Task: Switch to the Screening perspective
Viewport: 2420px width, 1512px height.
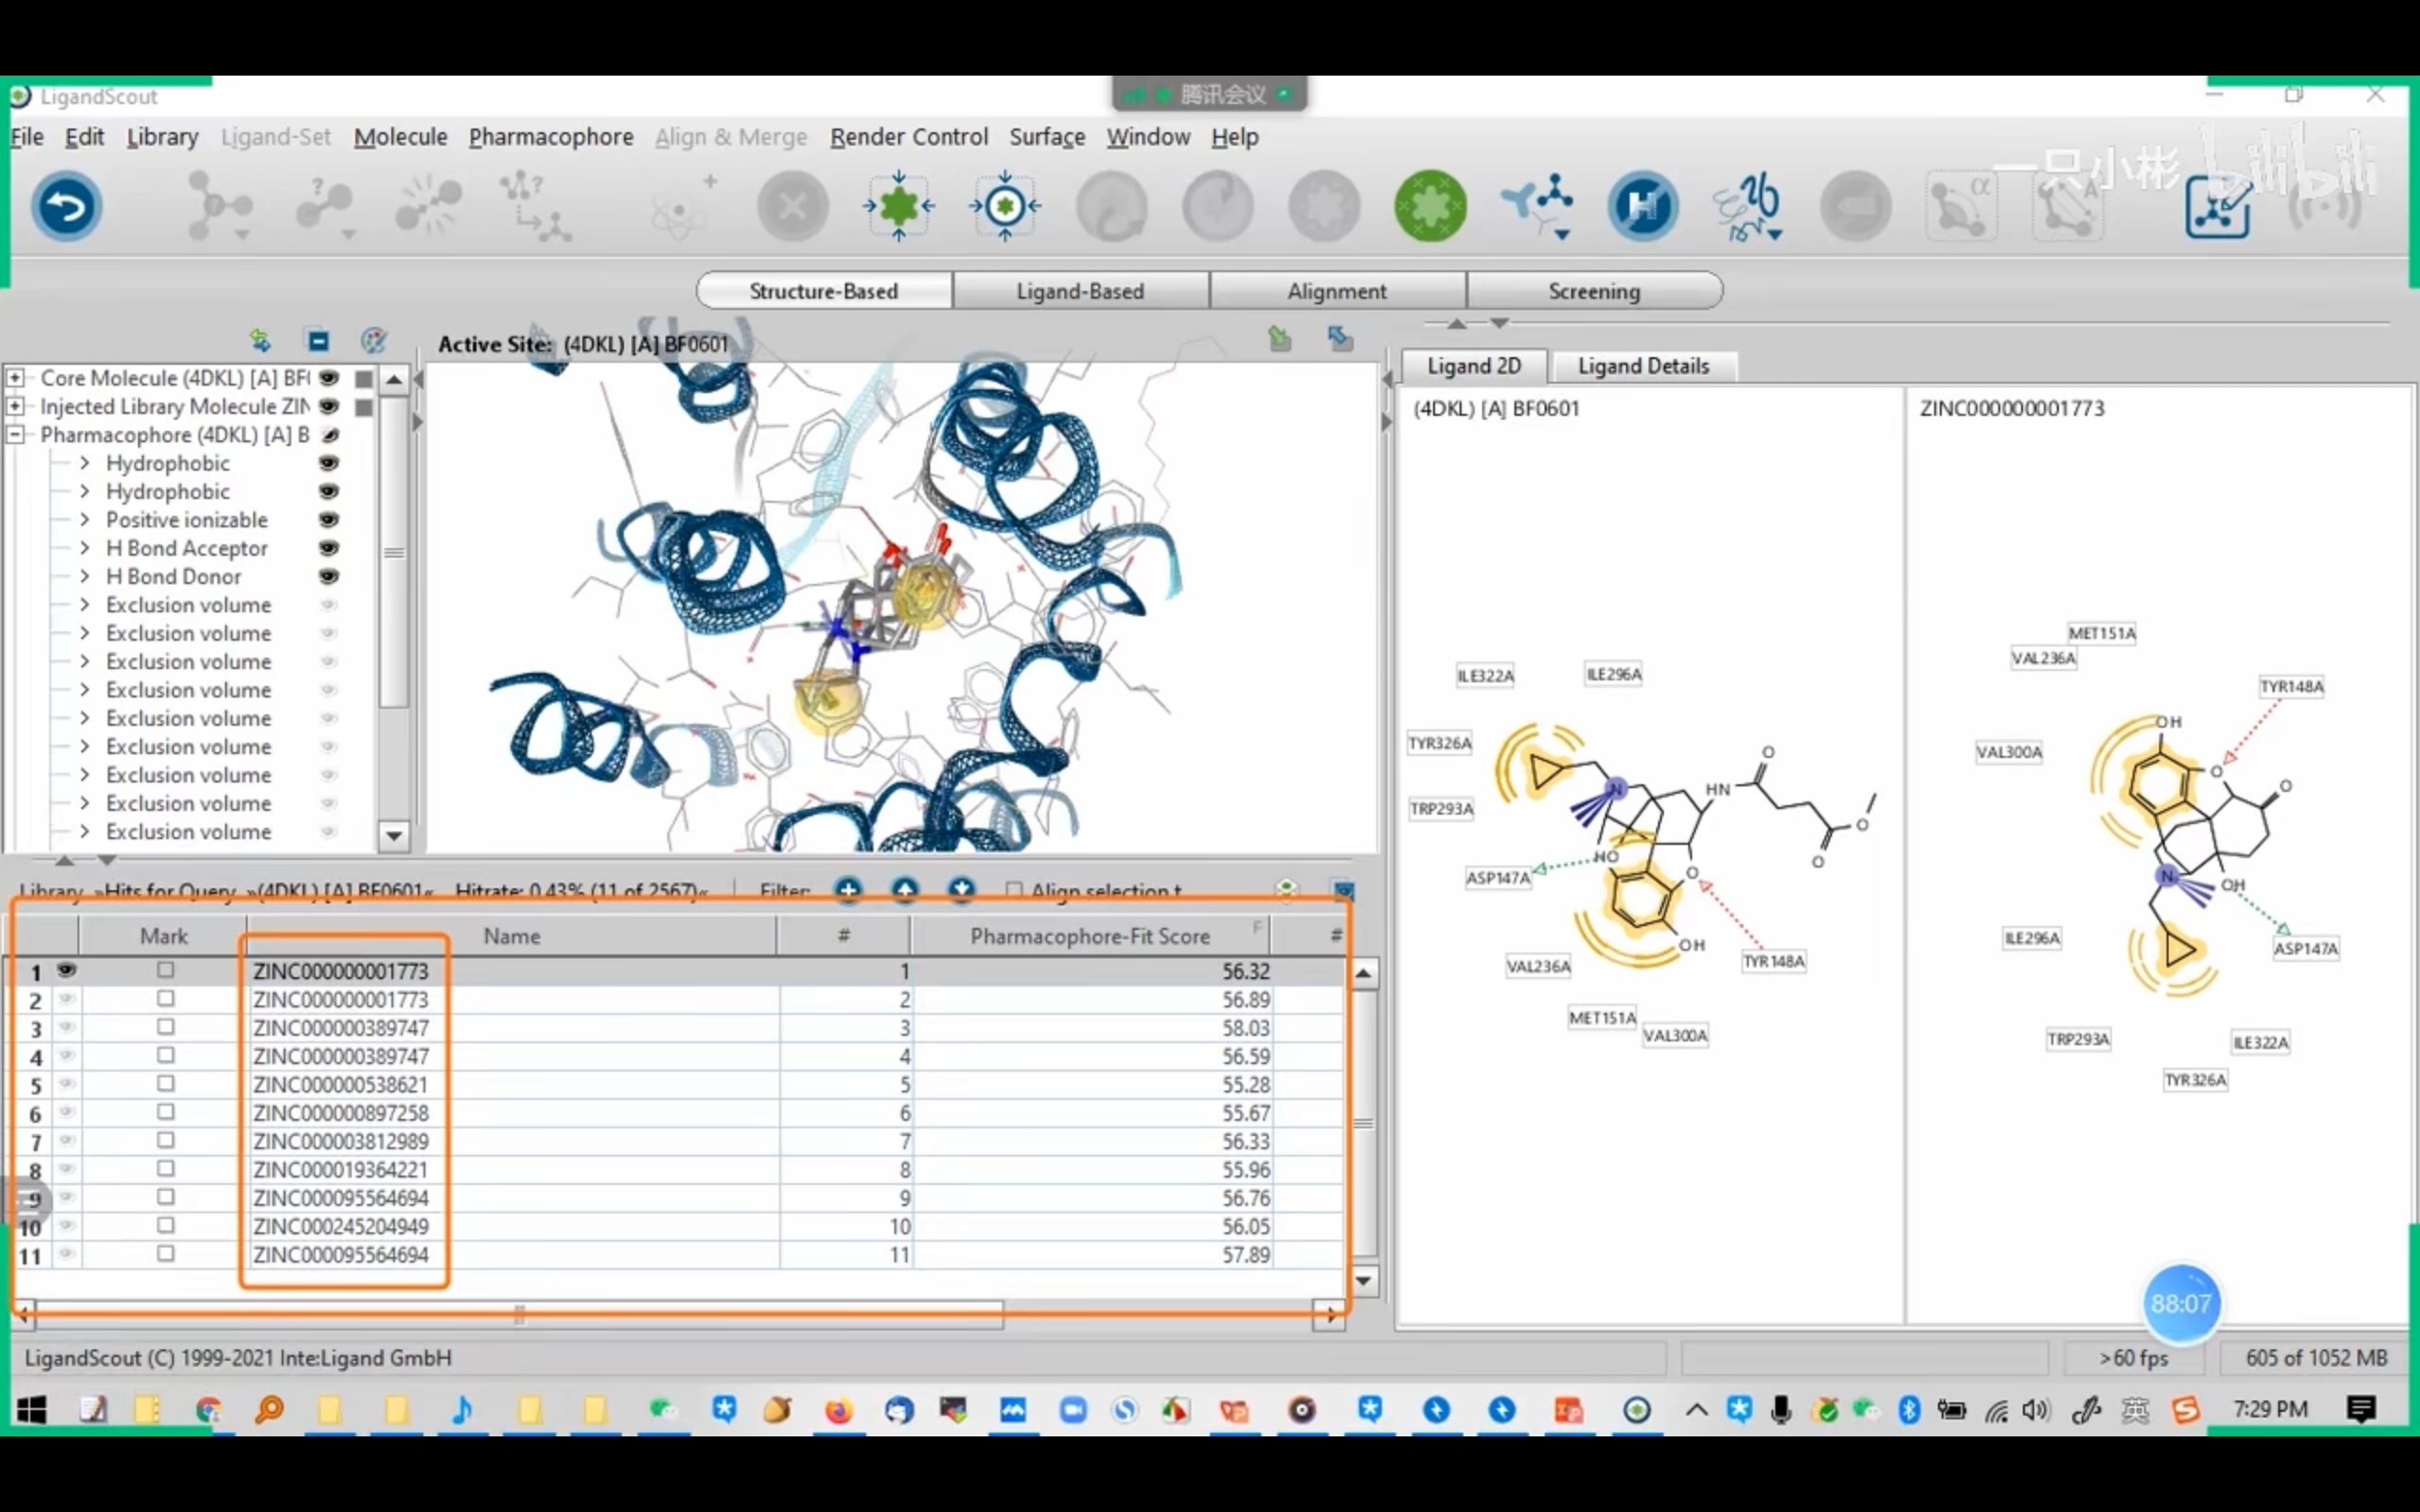Action: pyautogui.click(x=1594, y=291)
